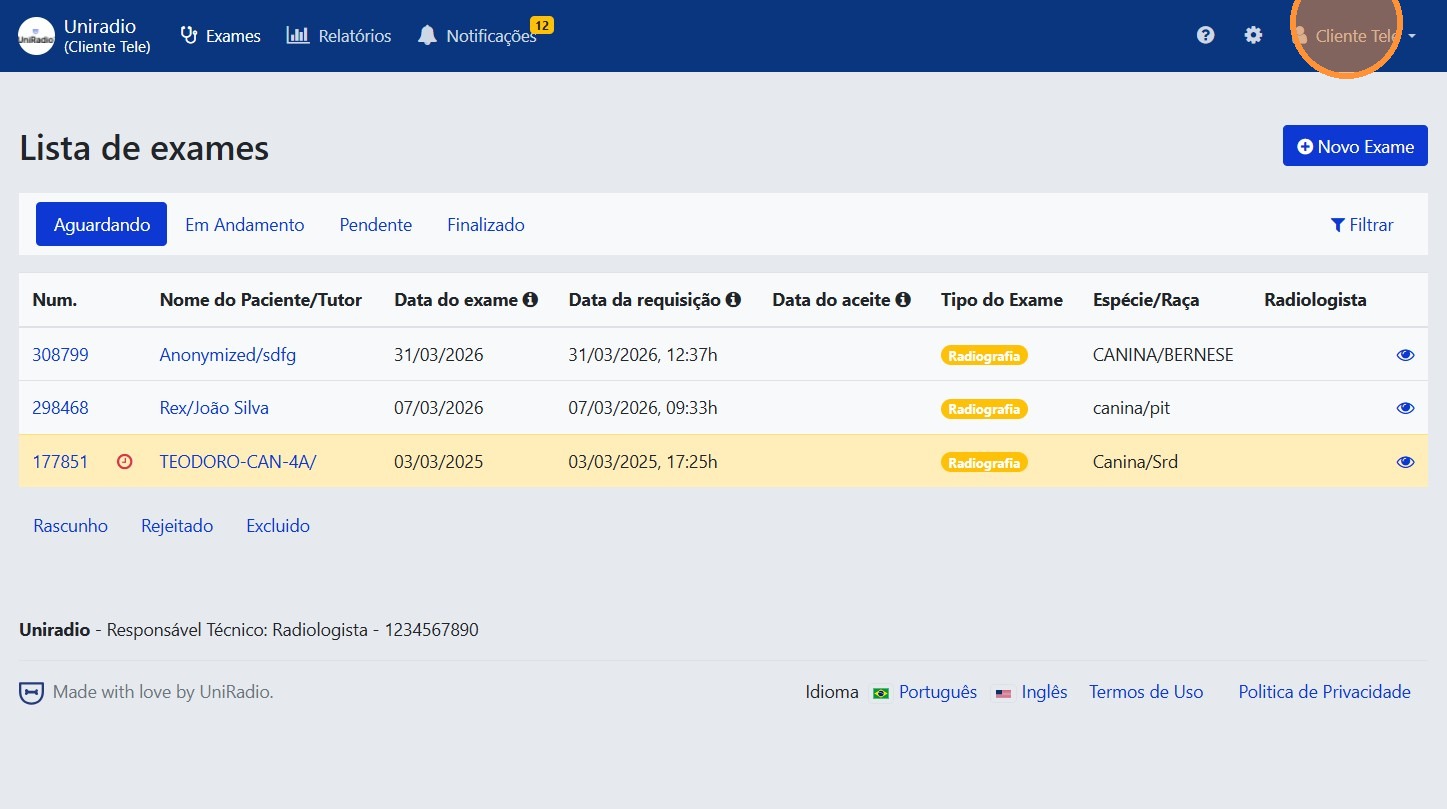Click Radiografia badge in exam 298468 row
Viewport: 1447px width, 809px height.
[x=984, y=409]
